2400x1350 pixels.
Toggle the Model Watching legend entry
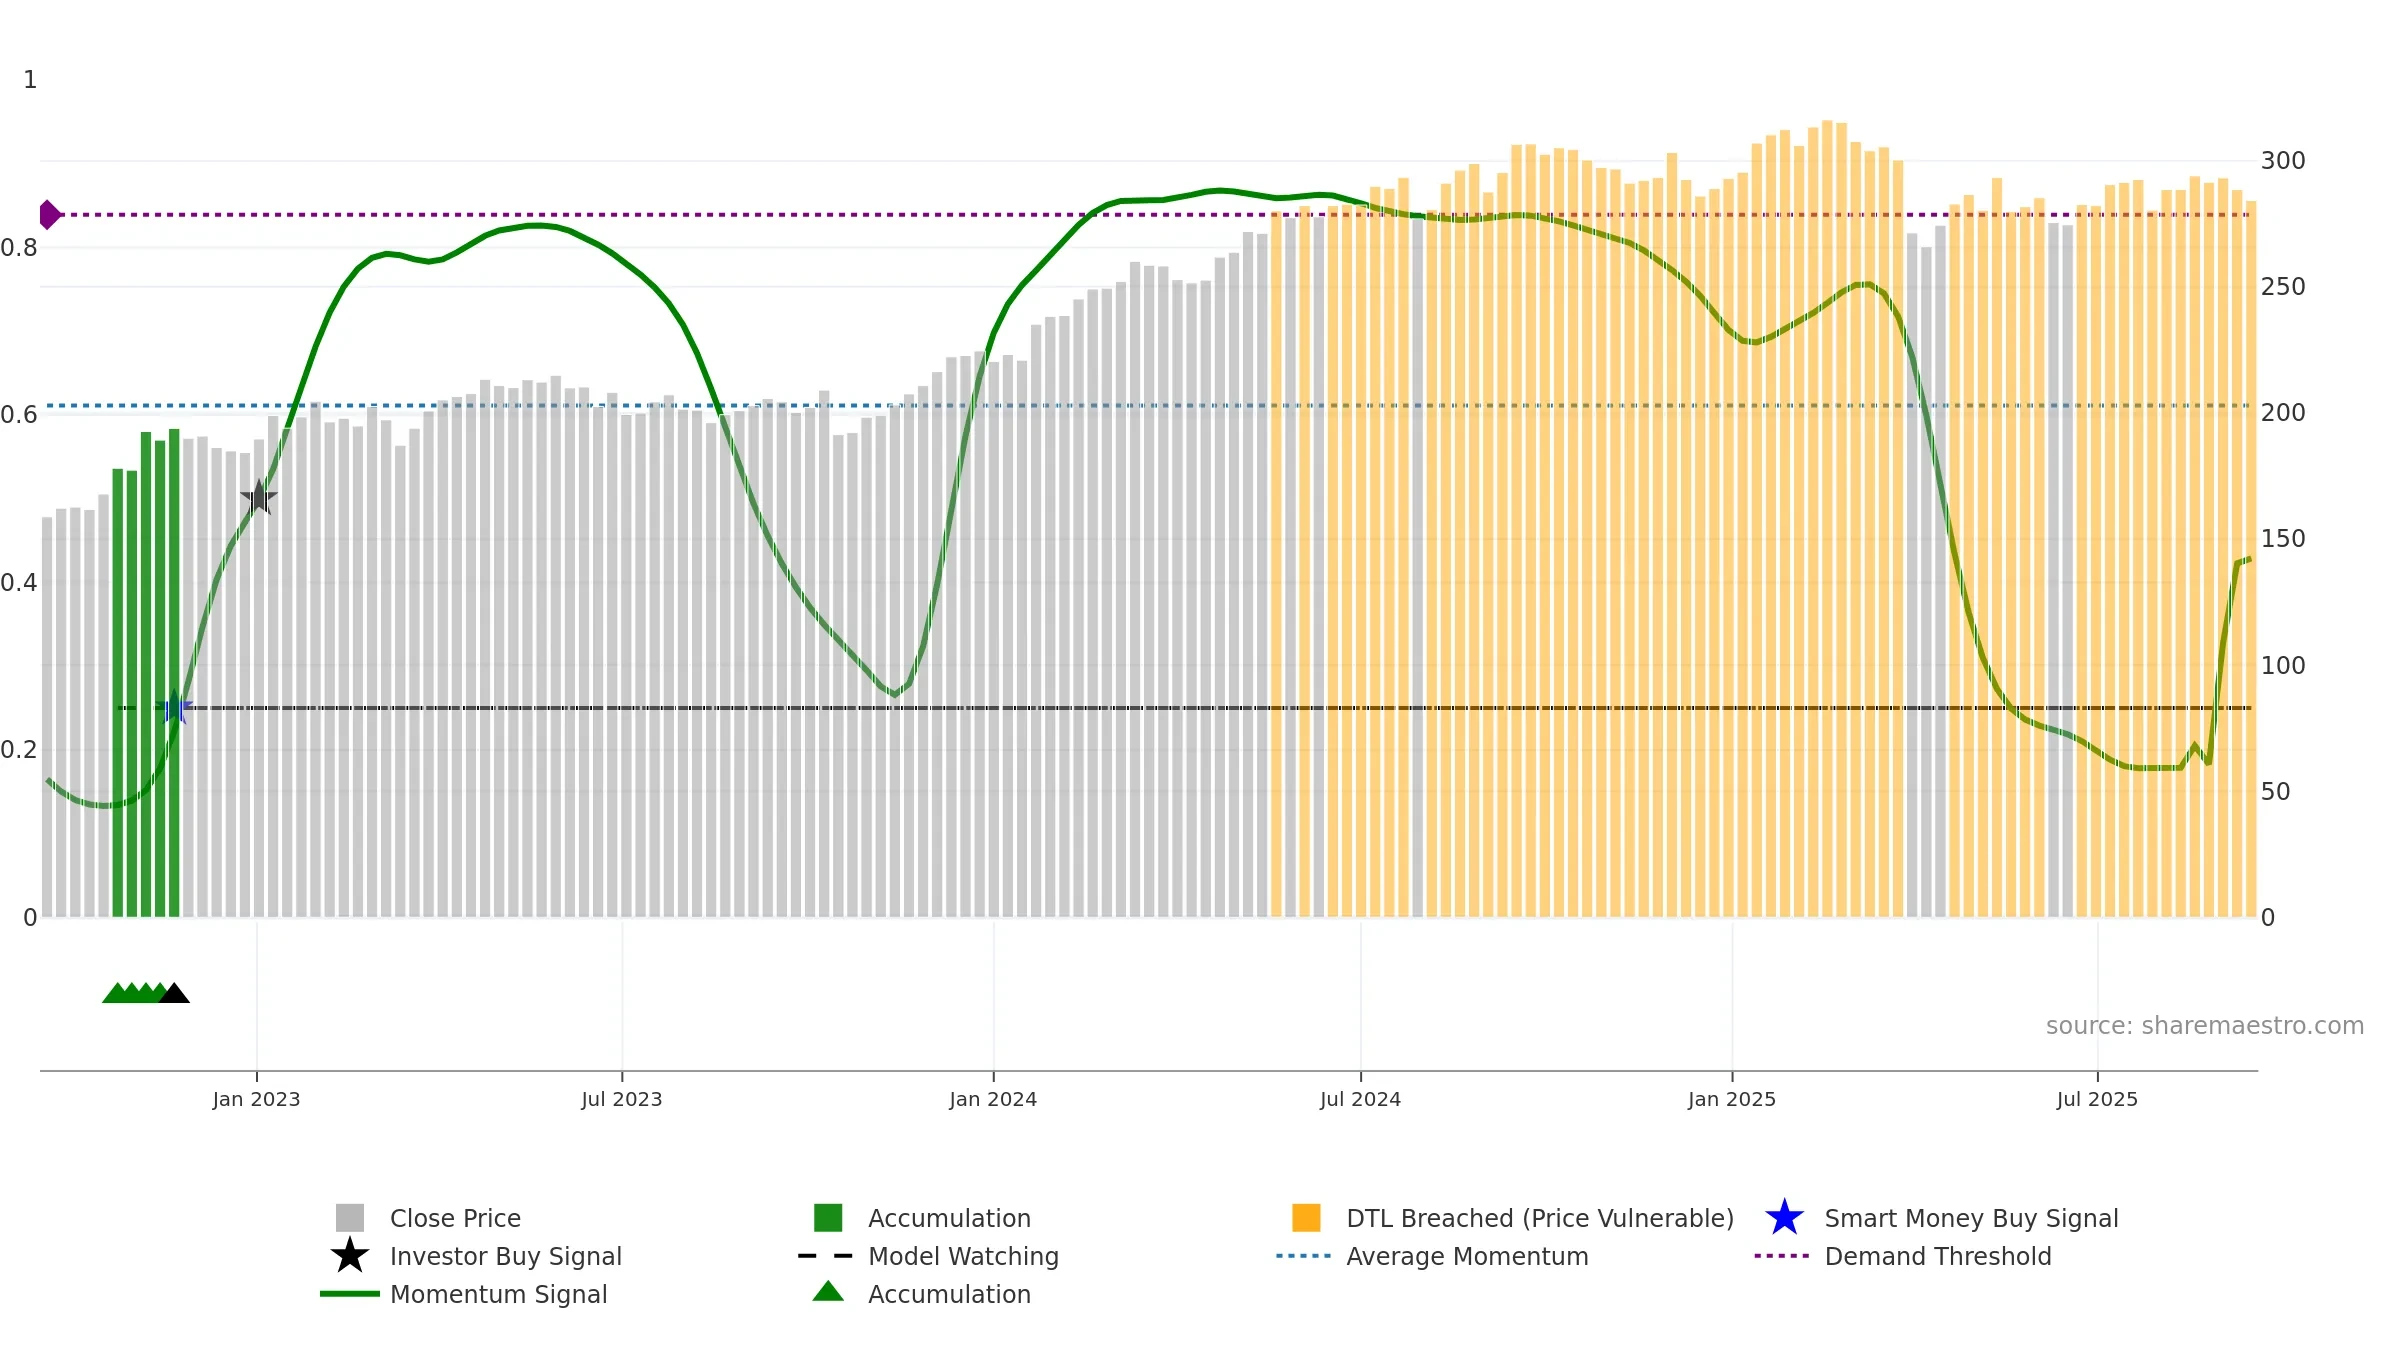coord(962,1256)
